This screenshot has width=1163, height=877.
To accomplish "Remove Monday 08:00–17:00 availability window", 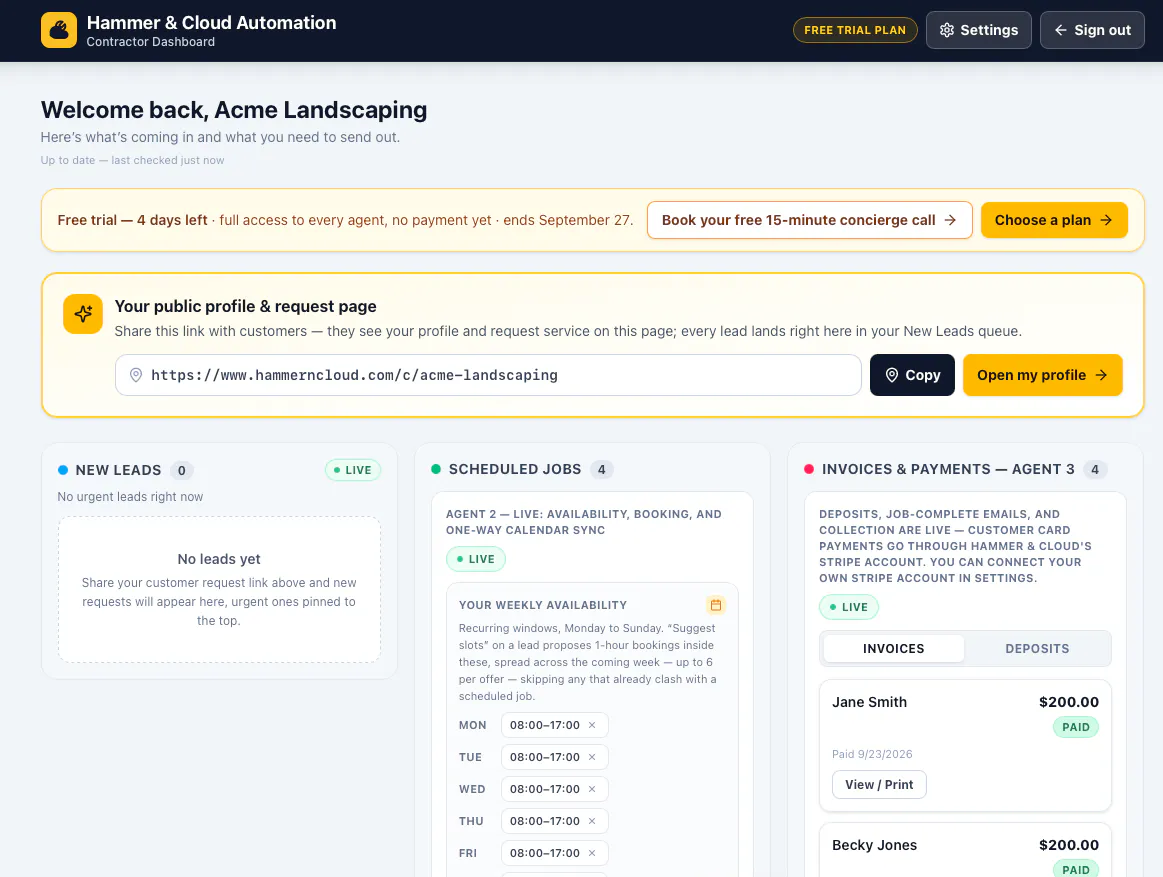I will coord(592,725).
